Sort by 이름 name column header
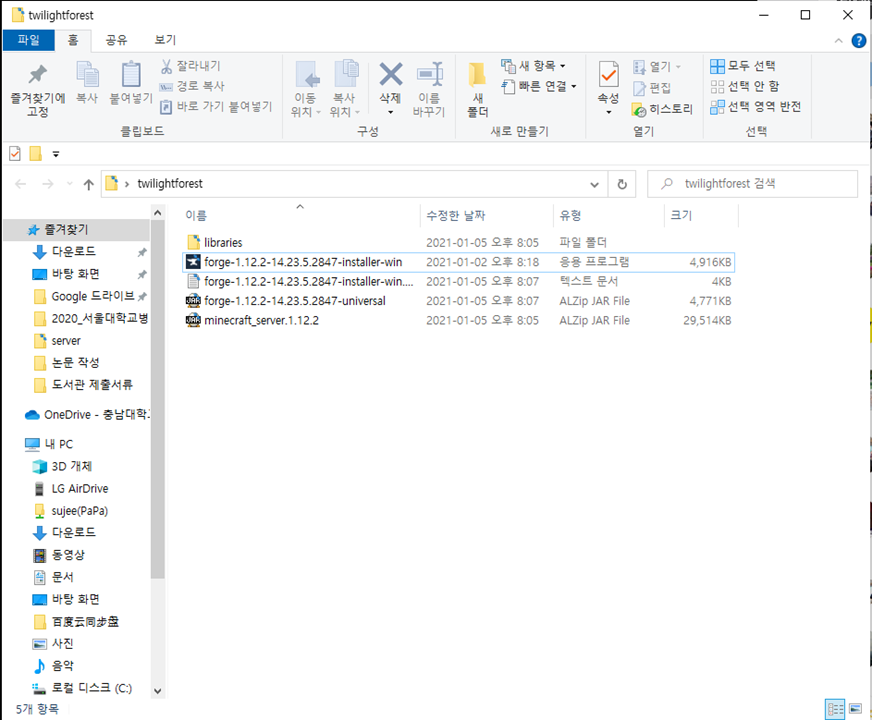Screen dimensions: 872x720 pos(300,216)
